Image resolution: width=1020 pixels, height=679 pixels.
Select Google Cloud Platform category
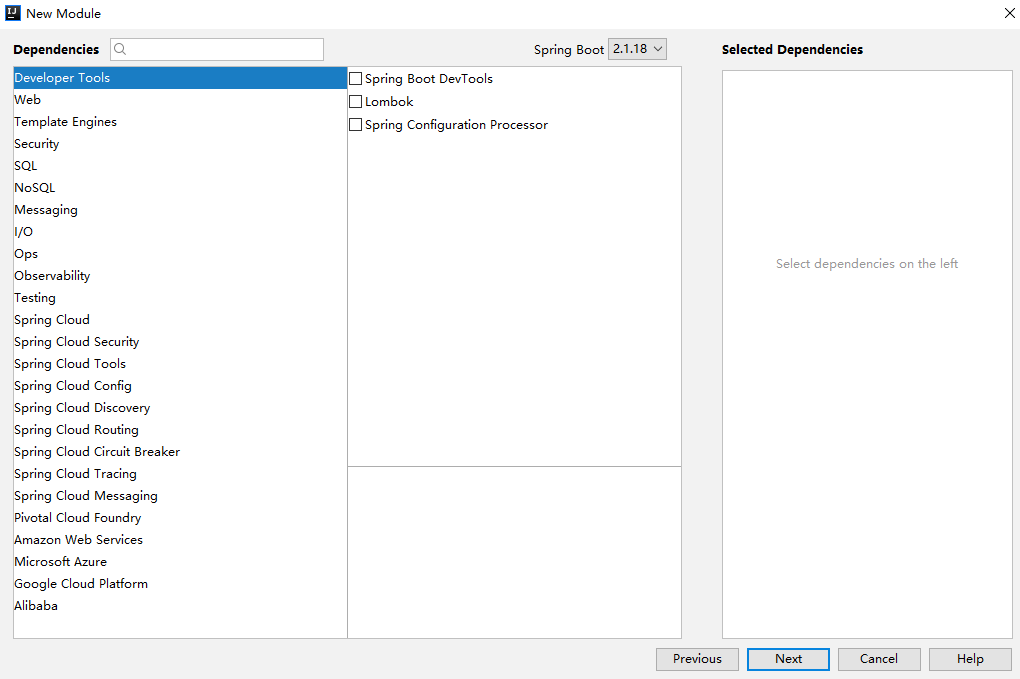(180, 584)
